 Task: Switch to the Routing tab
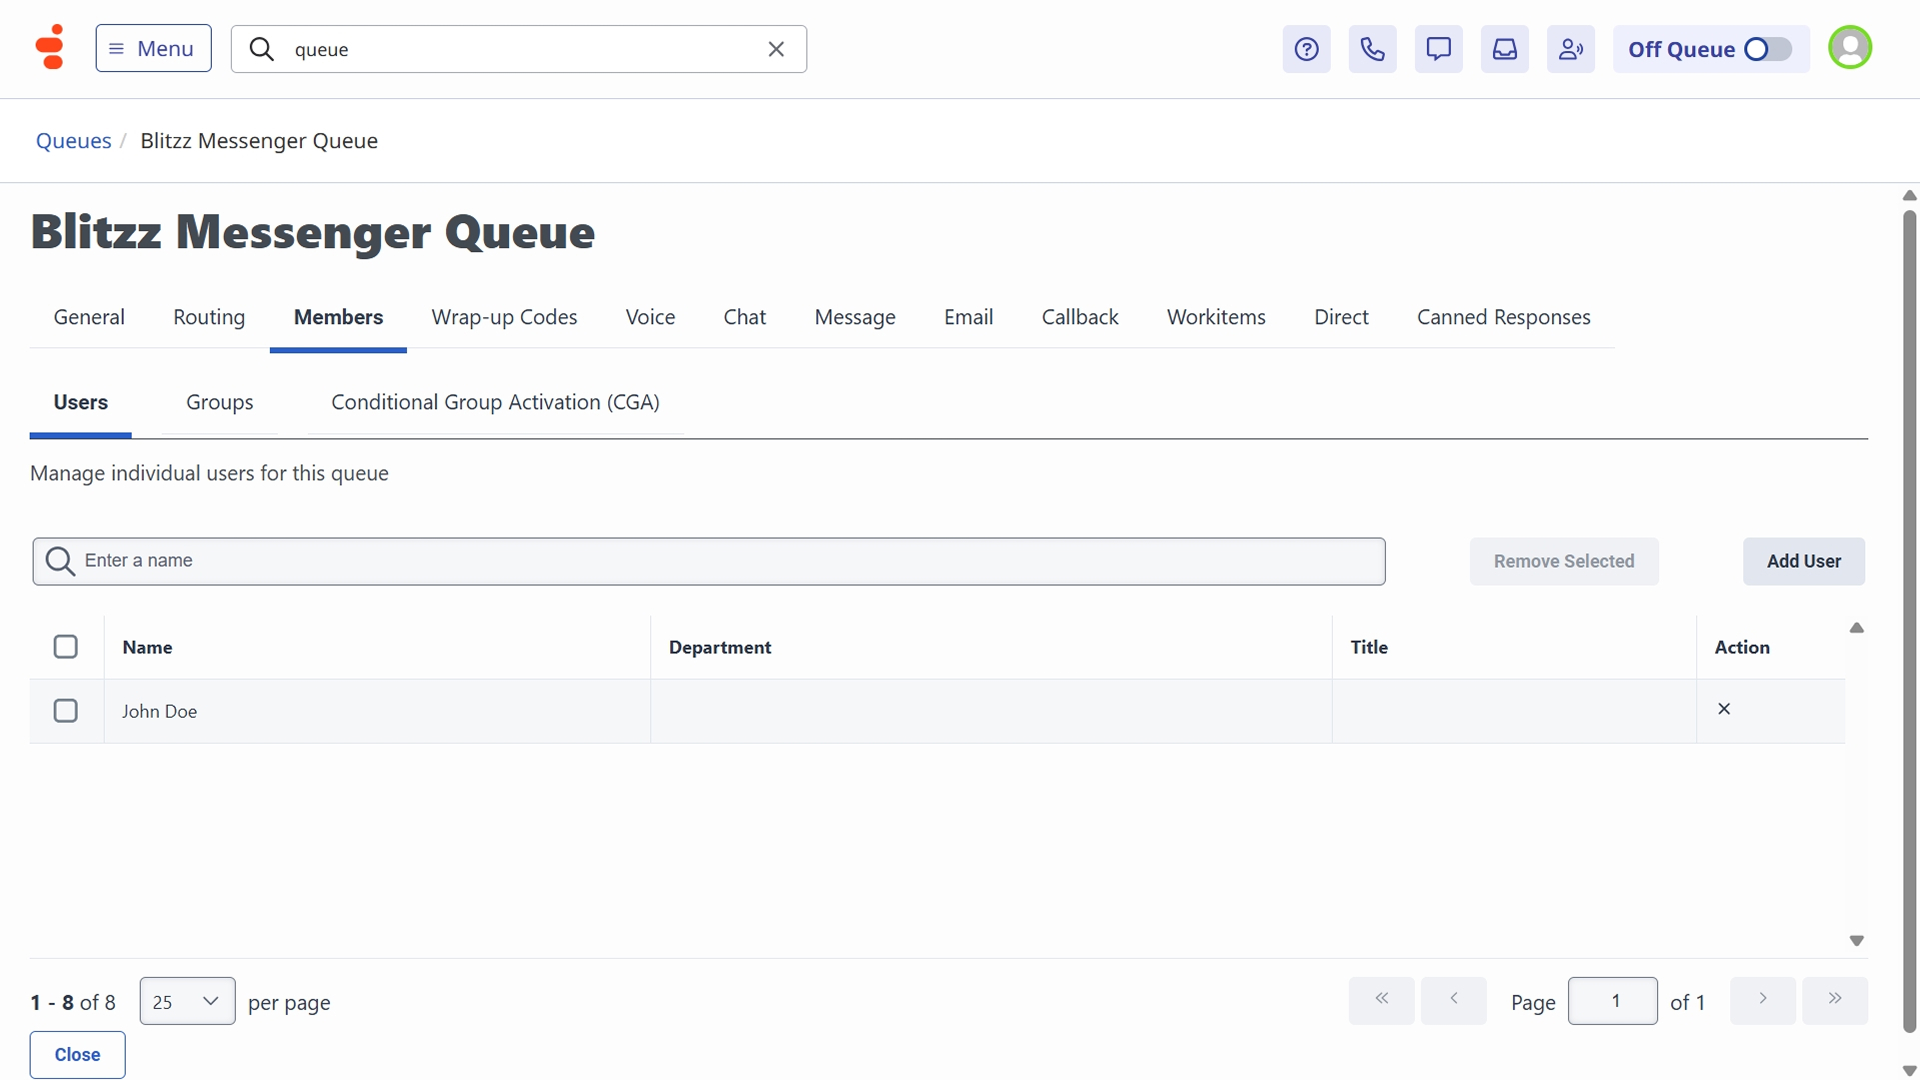pyautogui.click(x=208, y=317)
